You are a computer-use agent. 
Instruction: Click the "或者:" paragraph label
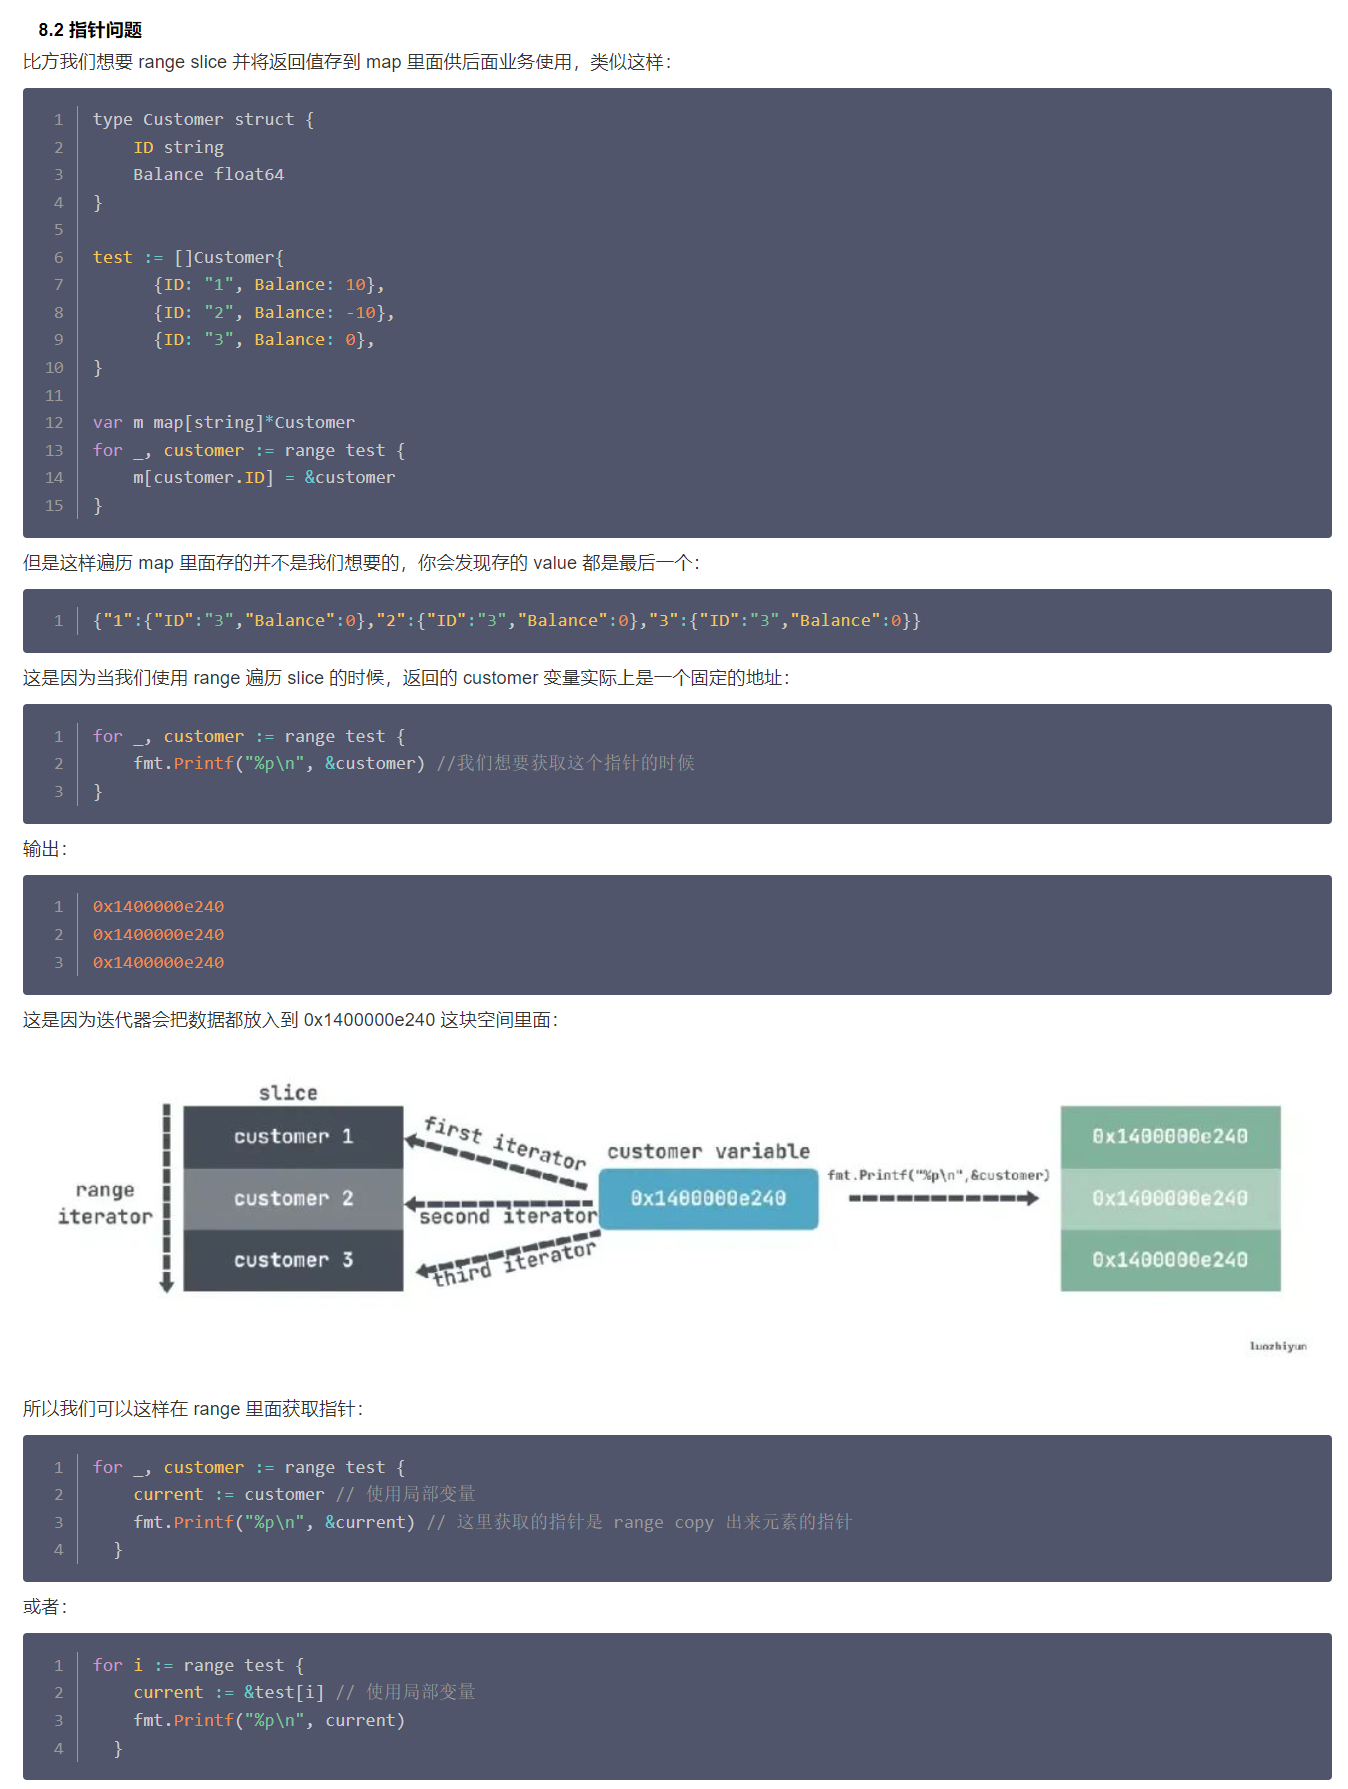pos(45,1607)
